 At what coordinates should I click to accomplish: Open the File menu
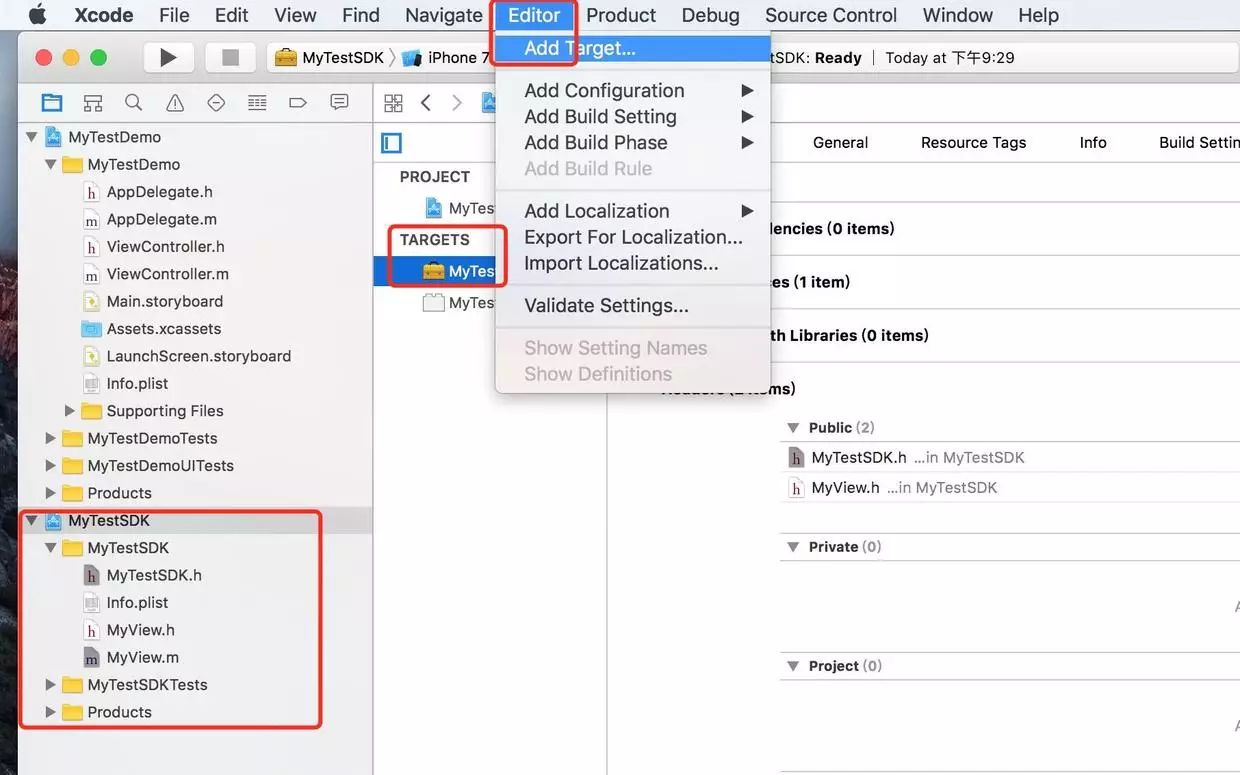point(174,15)
